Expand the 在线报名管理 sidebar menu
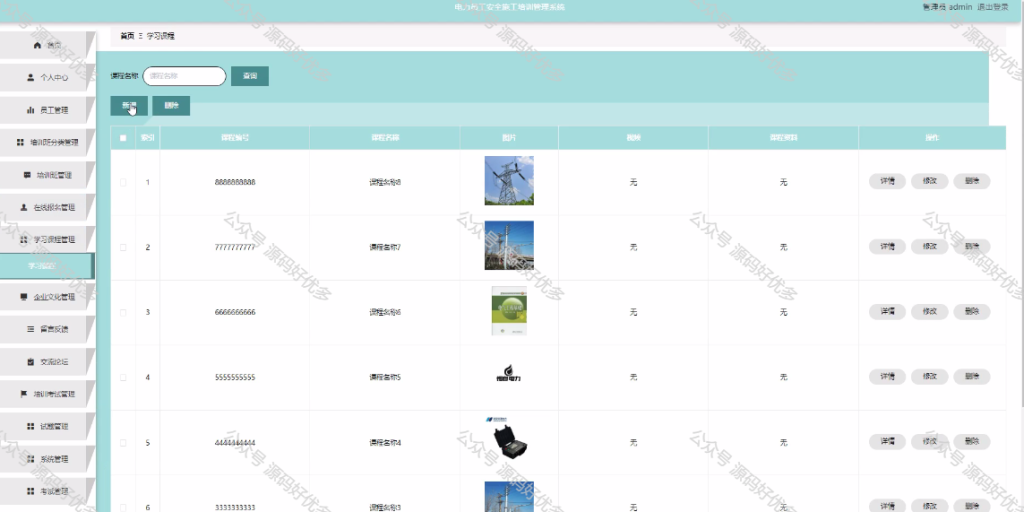 coord(47,207)
